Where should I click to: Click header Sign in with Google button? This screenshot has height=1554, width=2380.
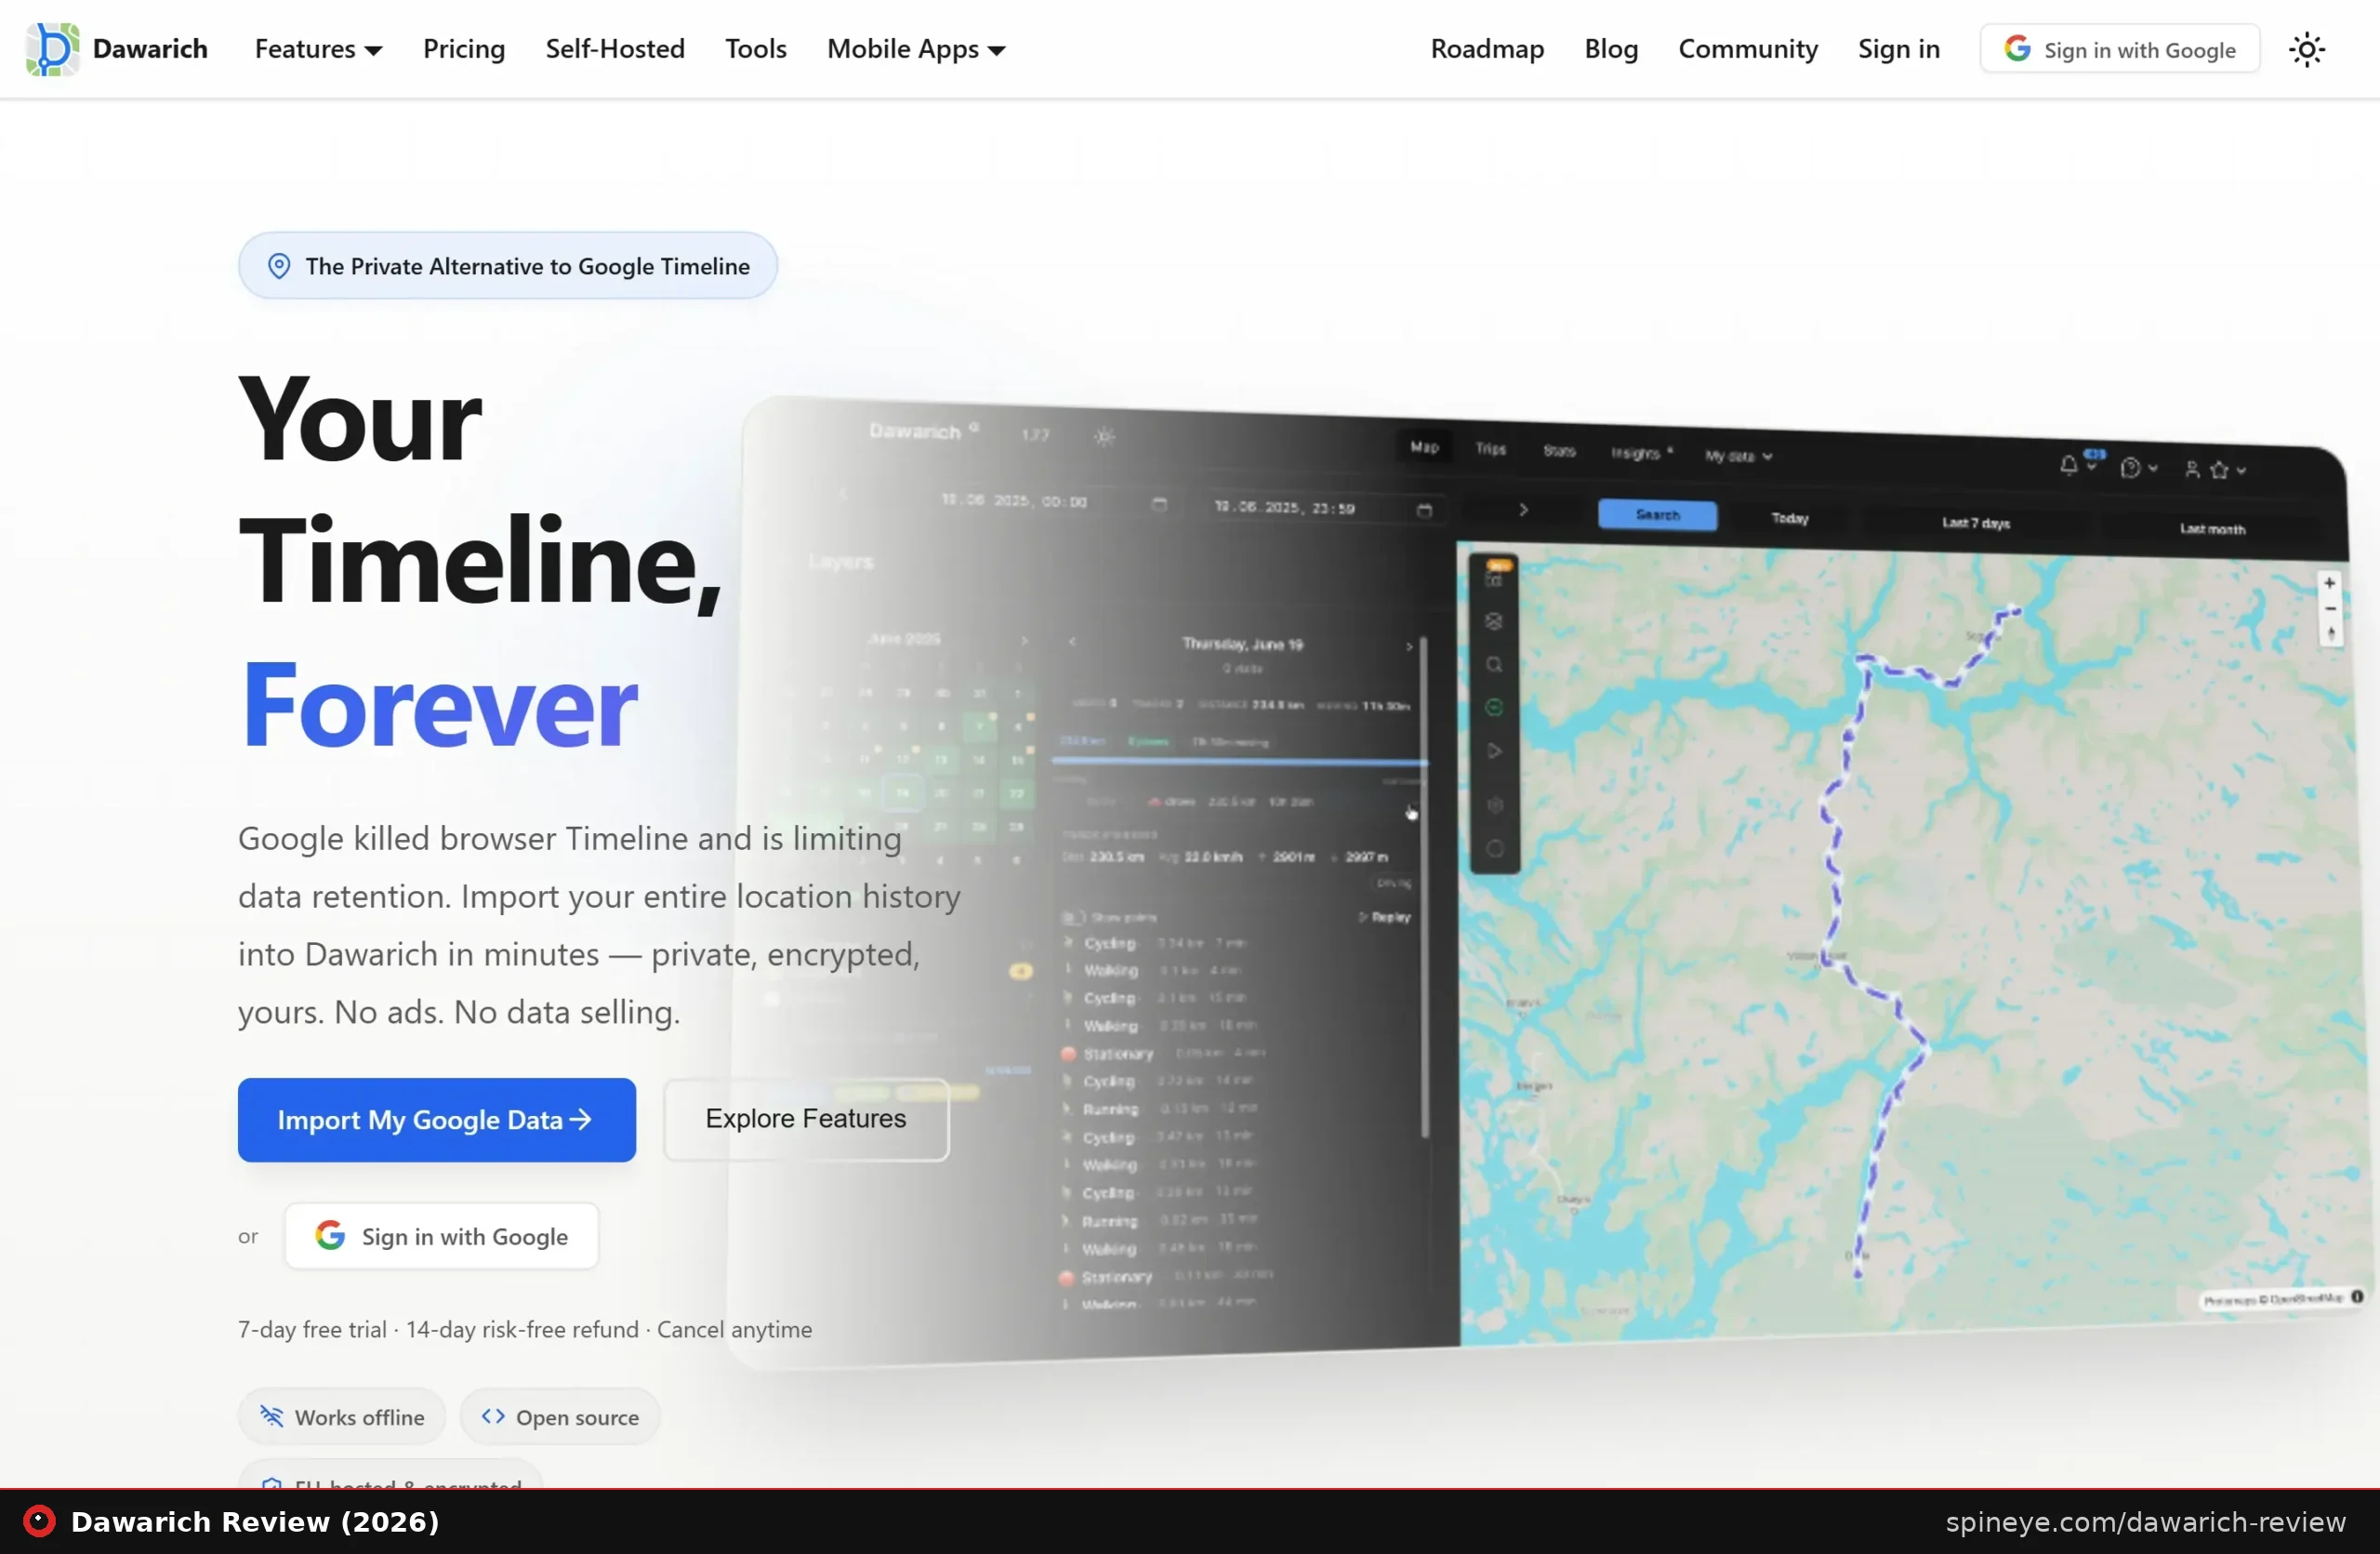pos(2120,49)
